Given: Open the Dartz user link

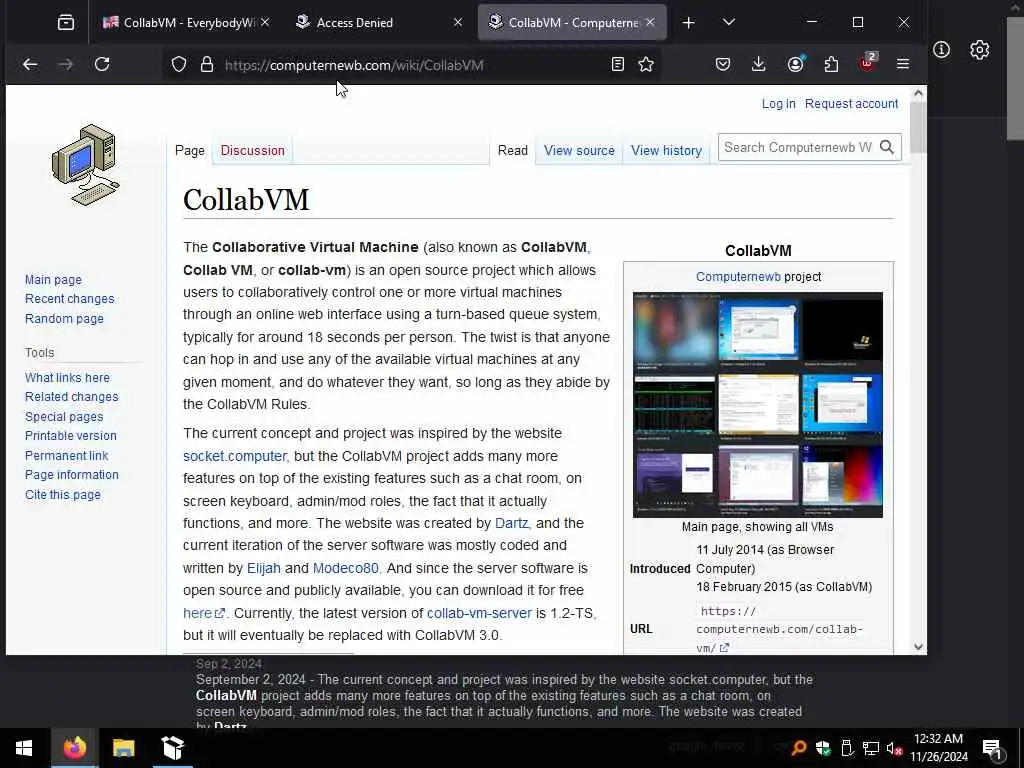Looking at the screenshot, I should (x=511, y=523).
